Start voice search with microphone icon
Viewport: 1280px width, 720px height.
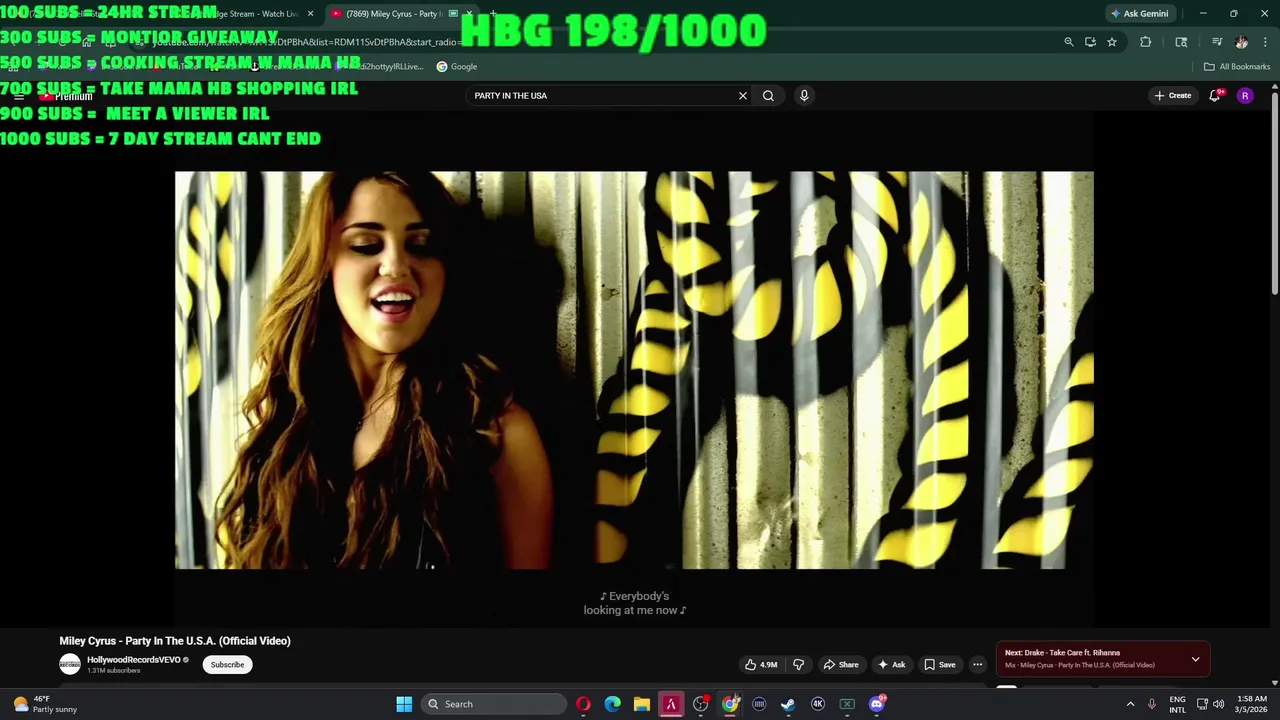pos(804,96)
